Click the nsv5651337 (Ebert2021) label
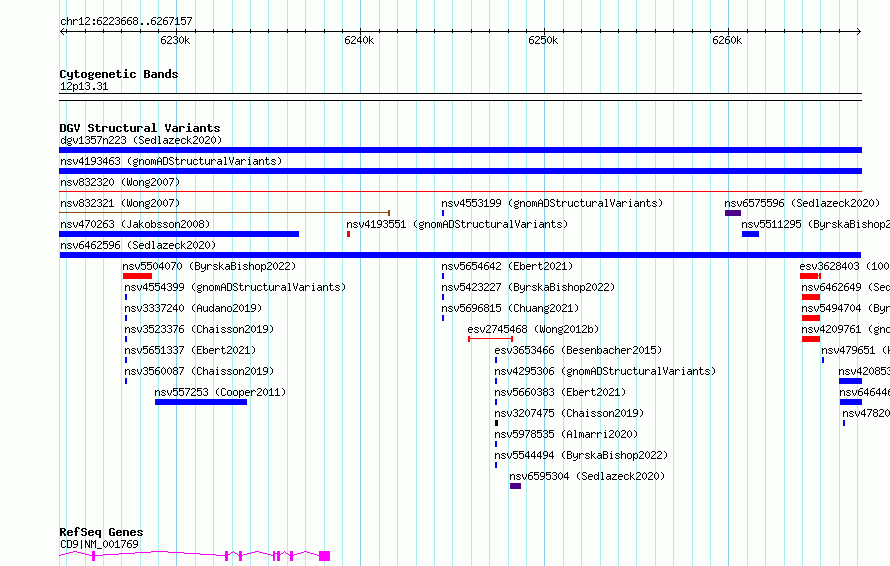Screen dimensions: 890x566 click(190, 350)
